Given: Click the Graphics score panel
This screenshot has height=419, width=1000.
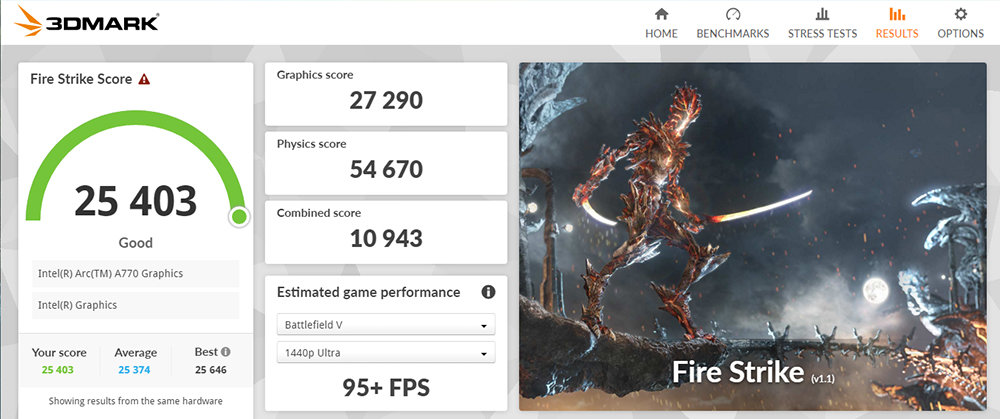Looking at the screenshot, I should 386,94.
